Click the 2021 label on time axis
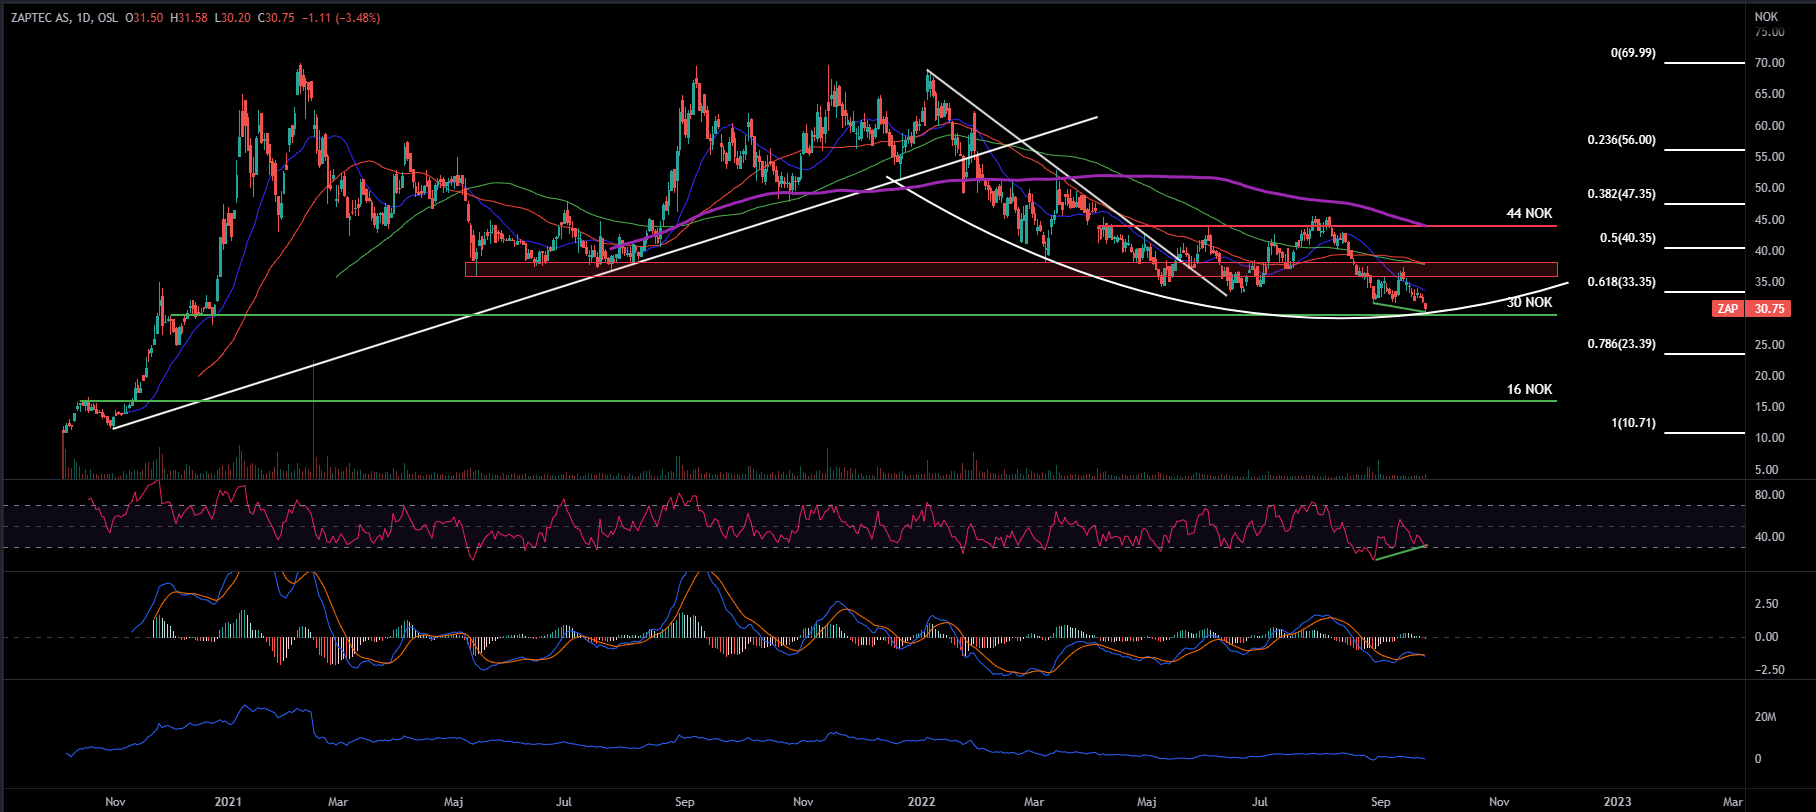Screen dimensions: 1816x812 [x=228, y=802]
